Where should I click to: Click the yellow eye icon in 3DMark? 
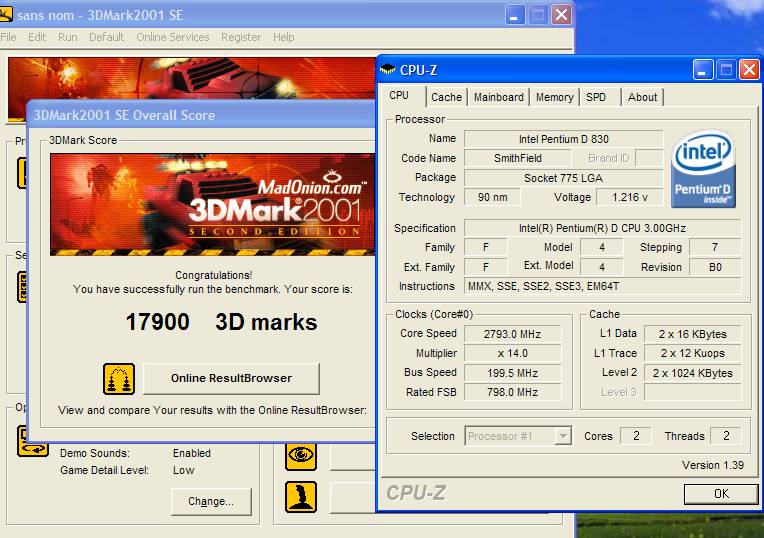click(301, 455)
